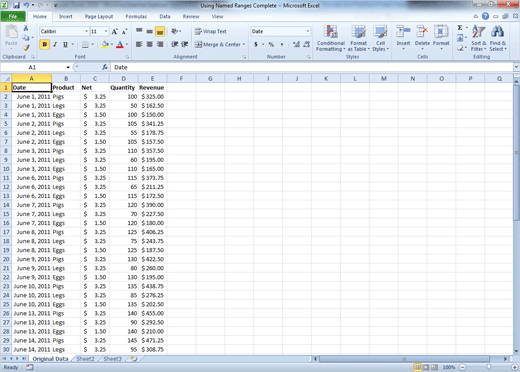Click the Cut scissors icon
Image resolution: width=520 pixels, height=372 pixels.
(26, 28)
